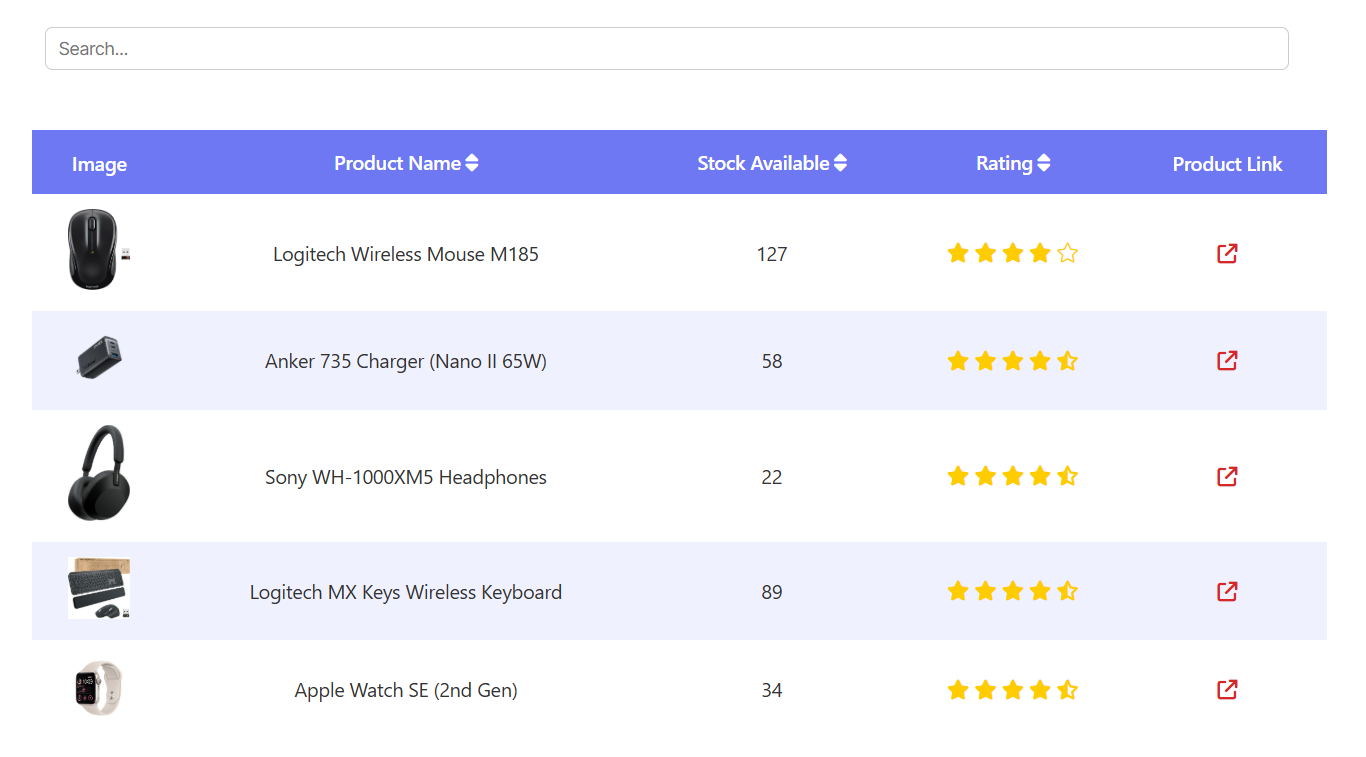Click stock value 127
The image size is (1366, 757).
[x=772, y=254]
